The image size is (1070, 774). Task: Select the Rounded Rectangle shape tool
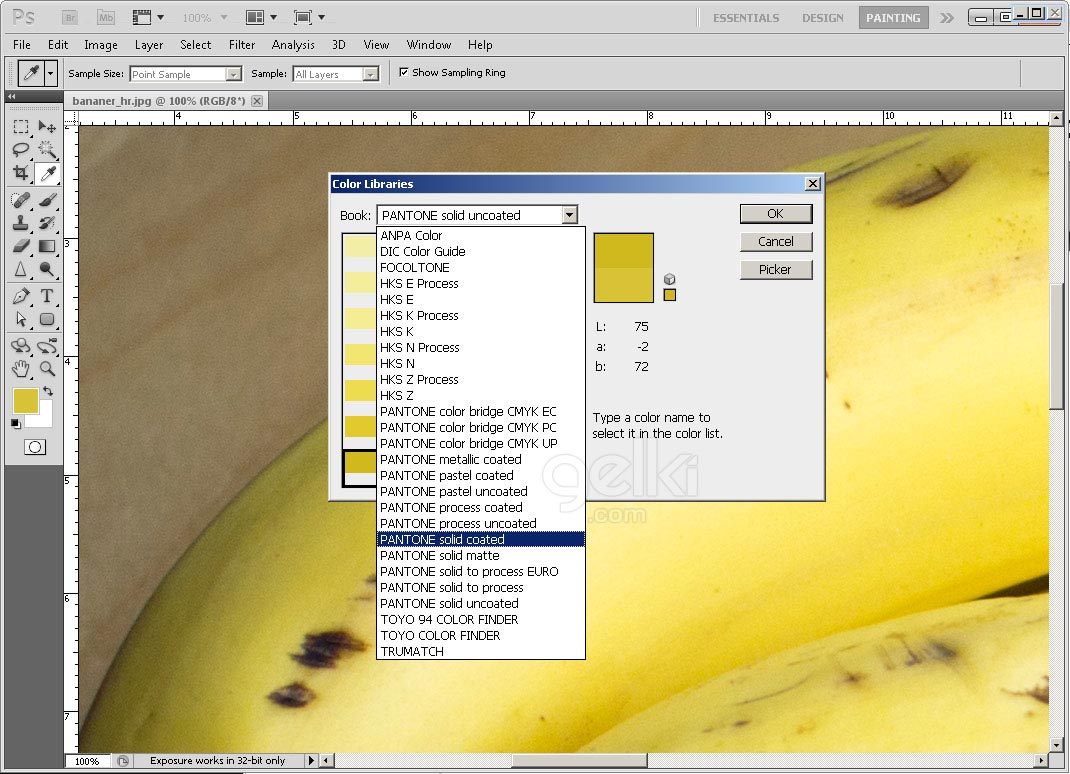pyautogui.click(x=47, y=319)
